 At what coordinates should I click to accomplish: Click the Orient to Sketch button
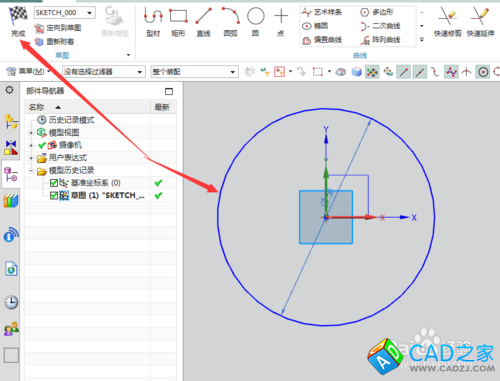tap(58, 28)
